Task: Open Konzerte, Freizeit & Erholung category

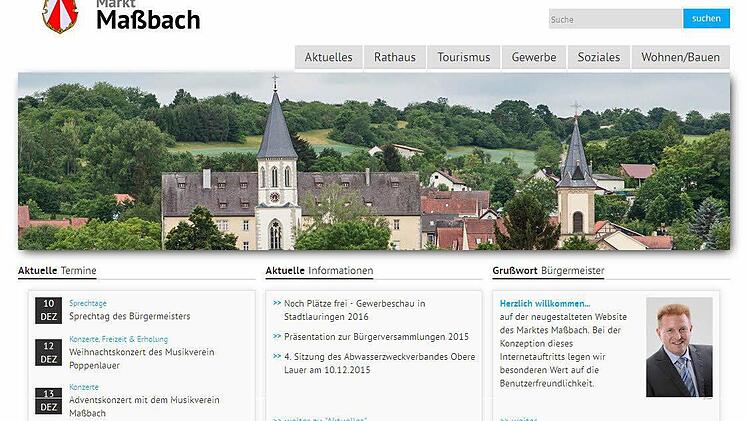Action: pos(118,339)
